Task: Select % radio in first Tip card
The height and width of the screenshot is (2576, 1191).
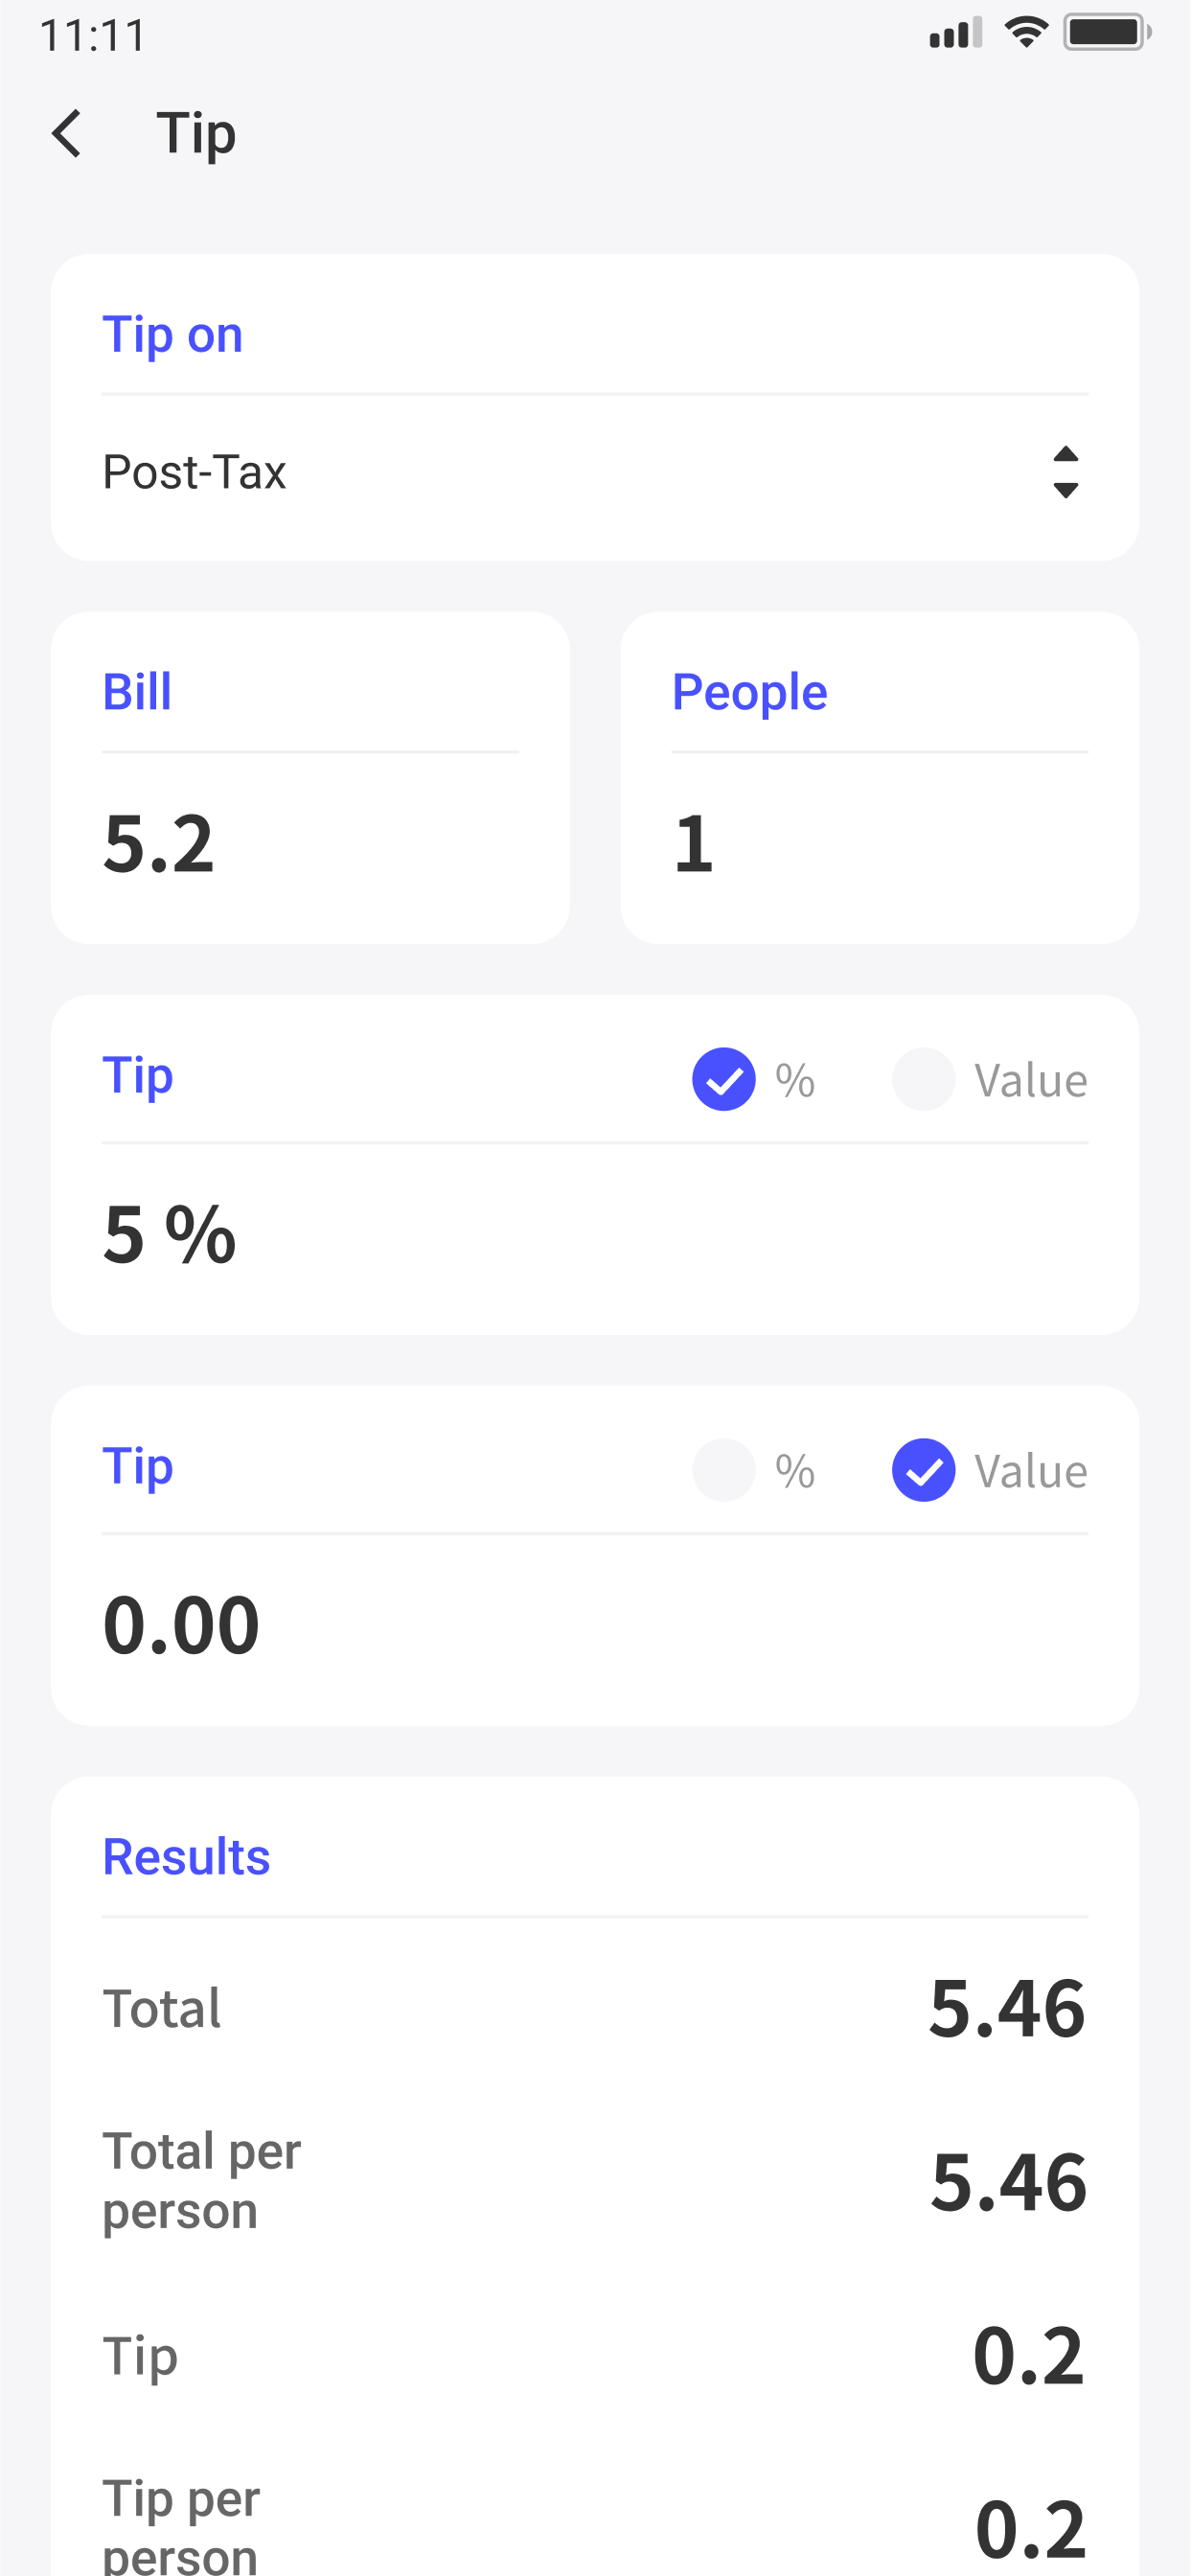Action: coord(723,1079)
